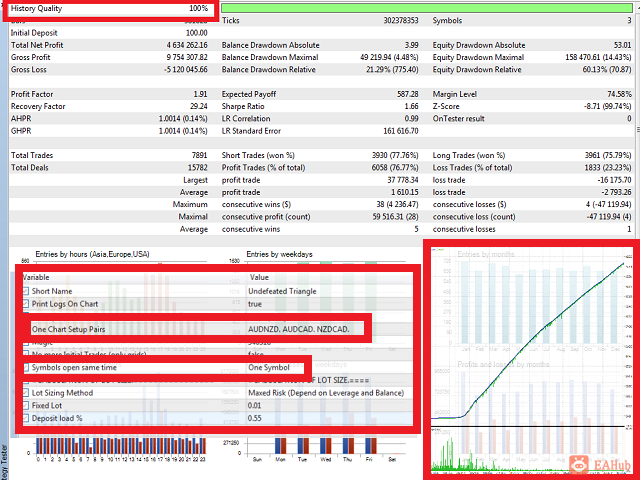Edit the AUDNZD. AUDCAD. NZDCAD. pairs value
The image size is (640, 480).
pyautogui.click(x=299, y=329)
